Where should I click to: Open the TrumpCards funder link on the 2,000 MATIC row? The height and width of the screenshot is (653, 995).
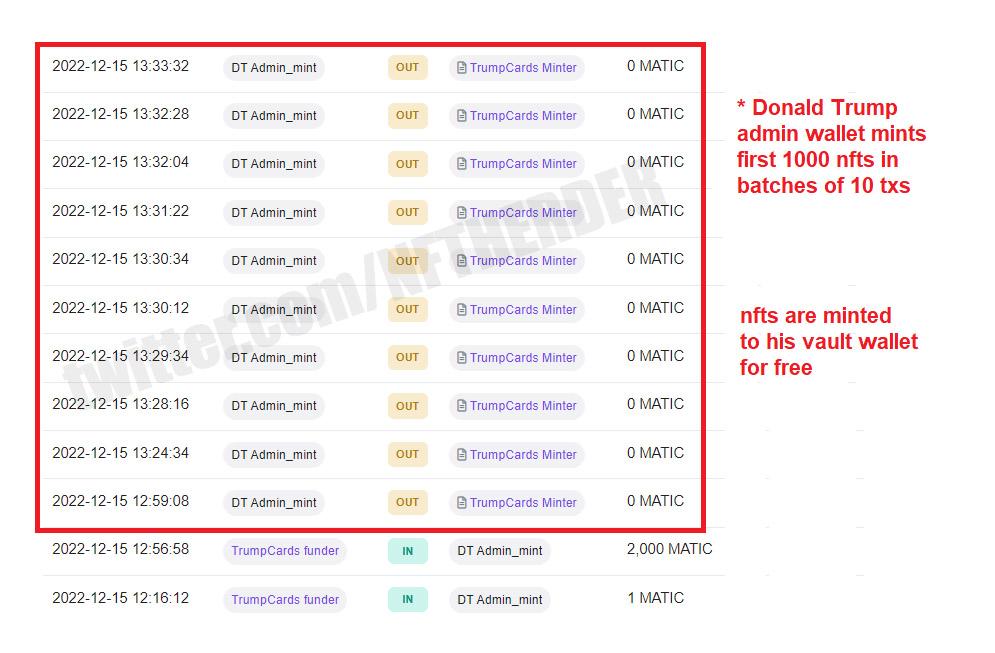[x=284, y=550]
